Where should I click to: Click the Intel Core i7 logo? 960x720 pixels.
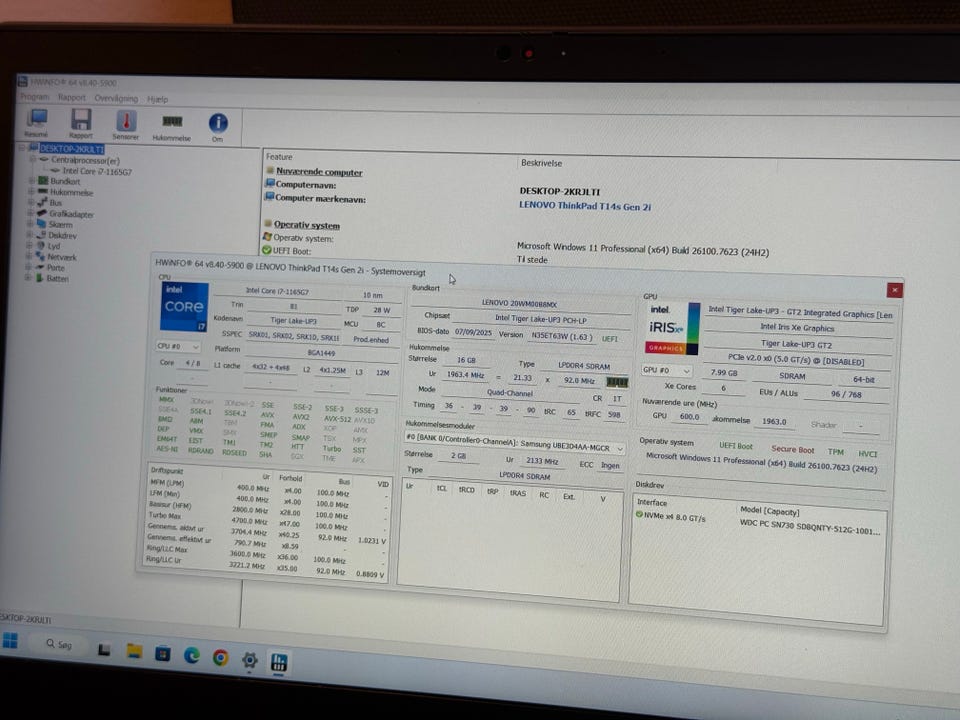tap(184, 307)
